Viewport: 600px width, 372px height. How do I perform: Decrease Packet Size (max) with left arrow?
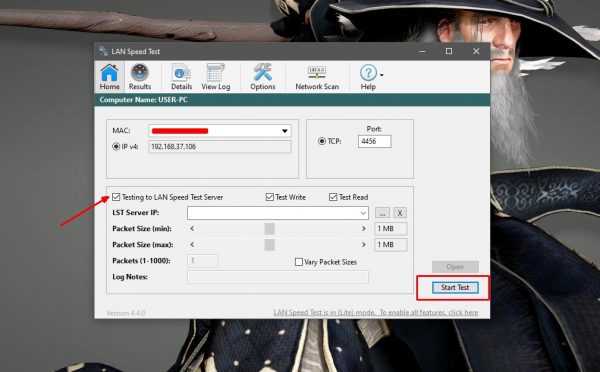click(x=192, y=245)
